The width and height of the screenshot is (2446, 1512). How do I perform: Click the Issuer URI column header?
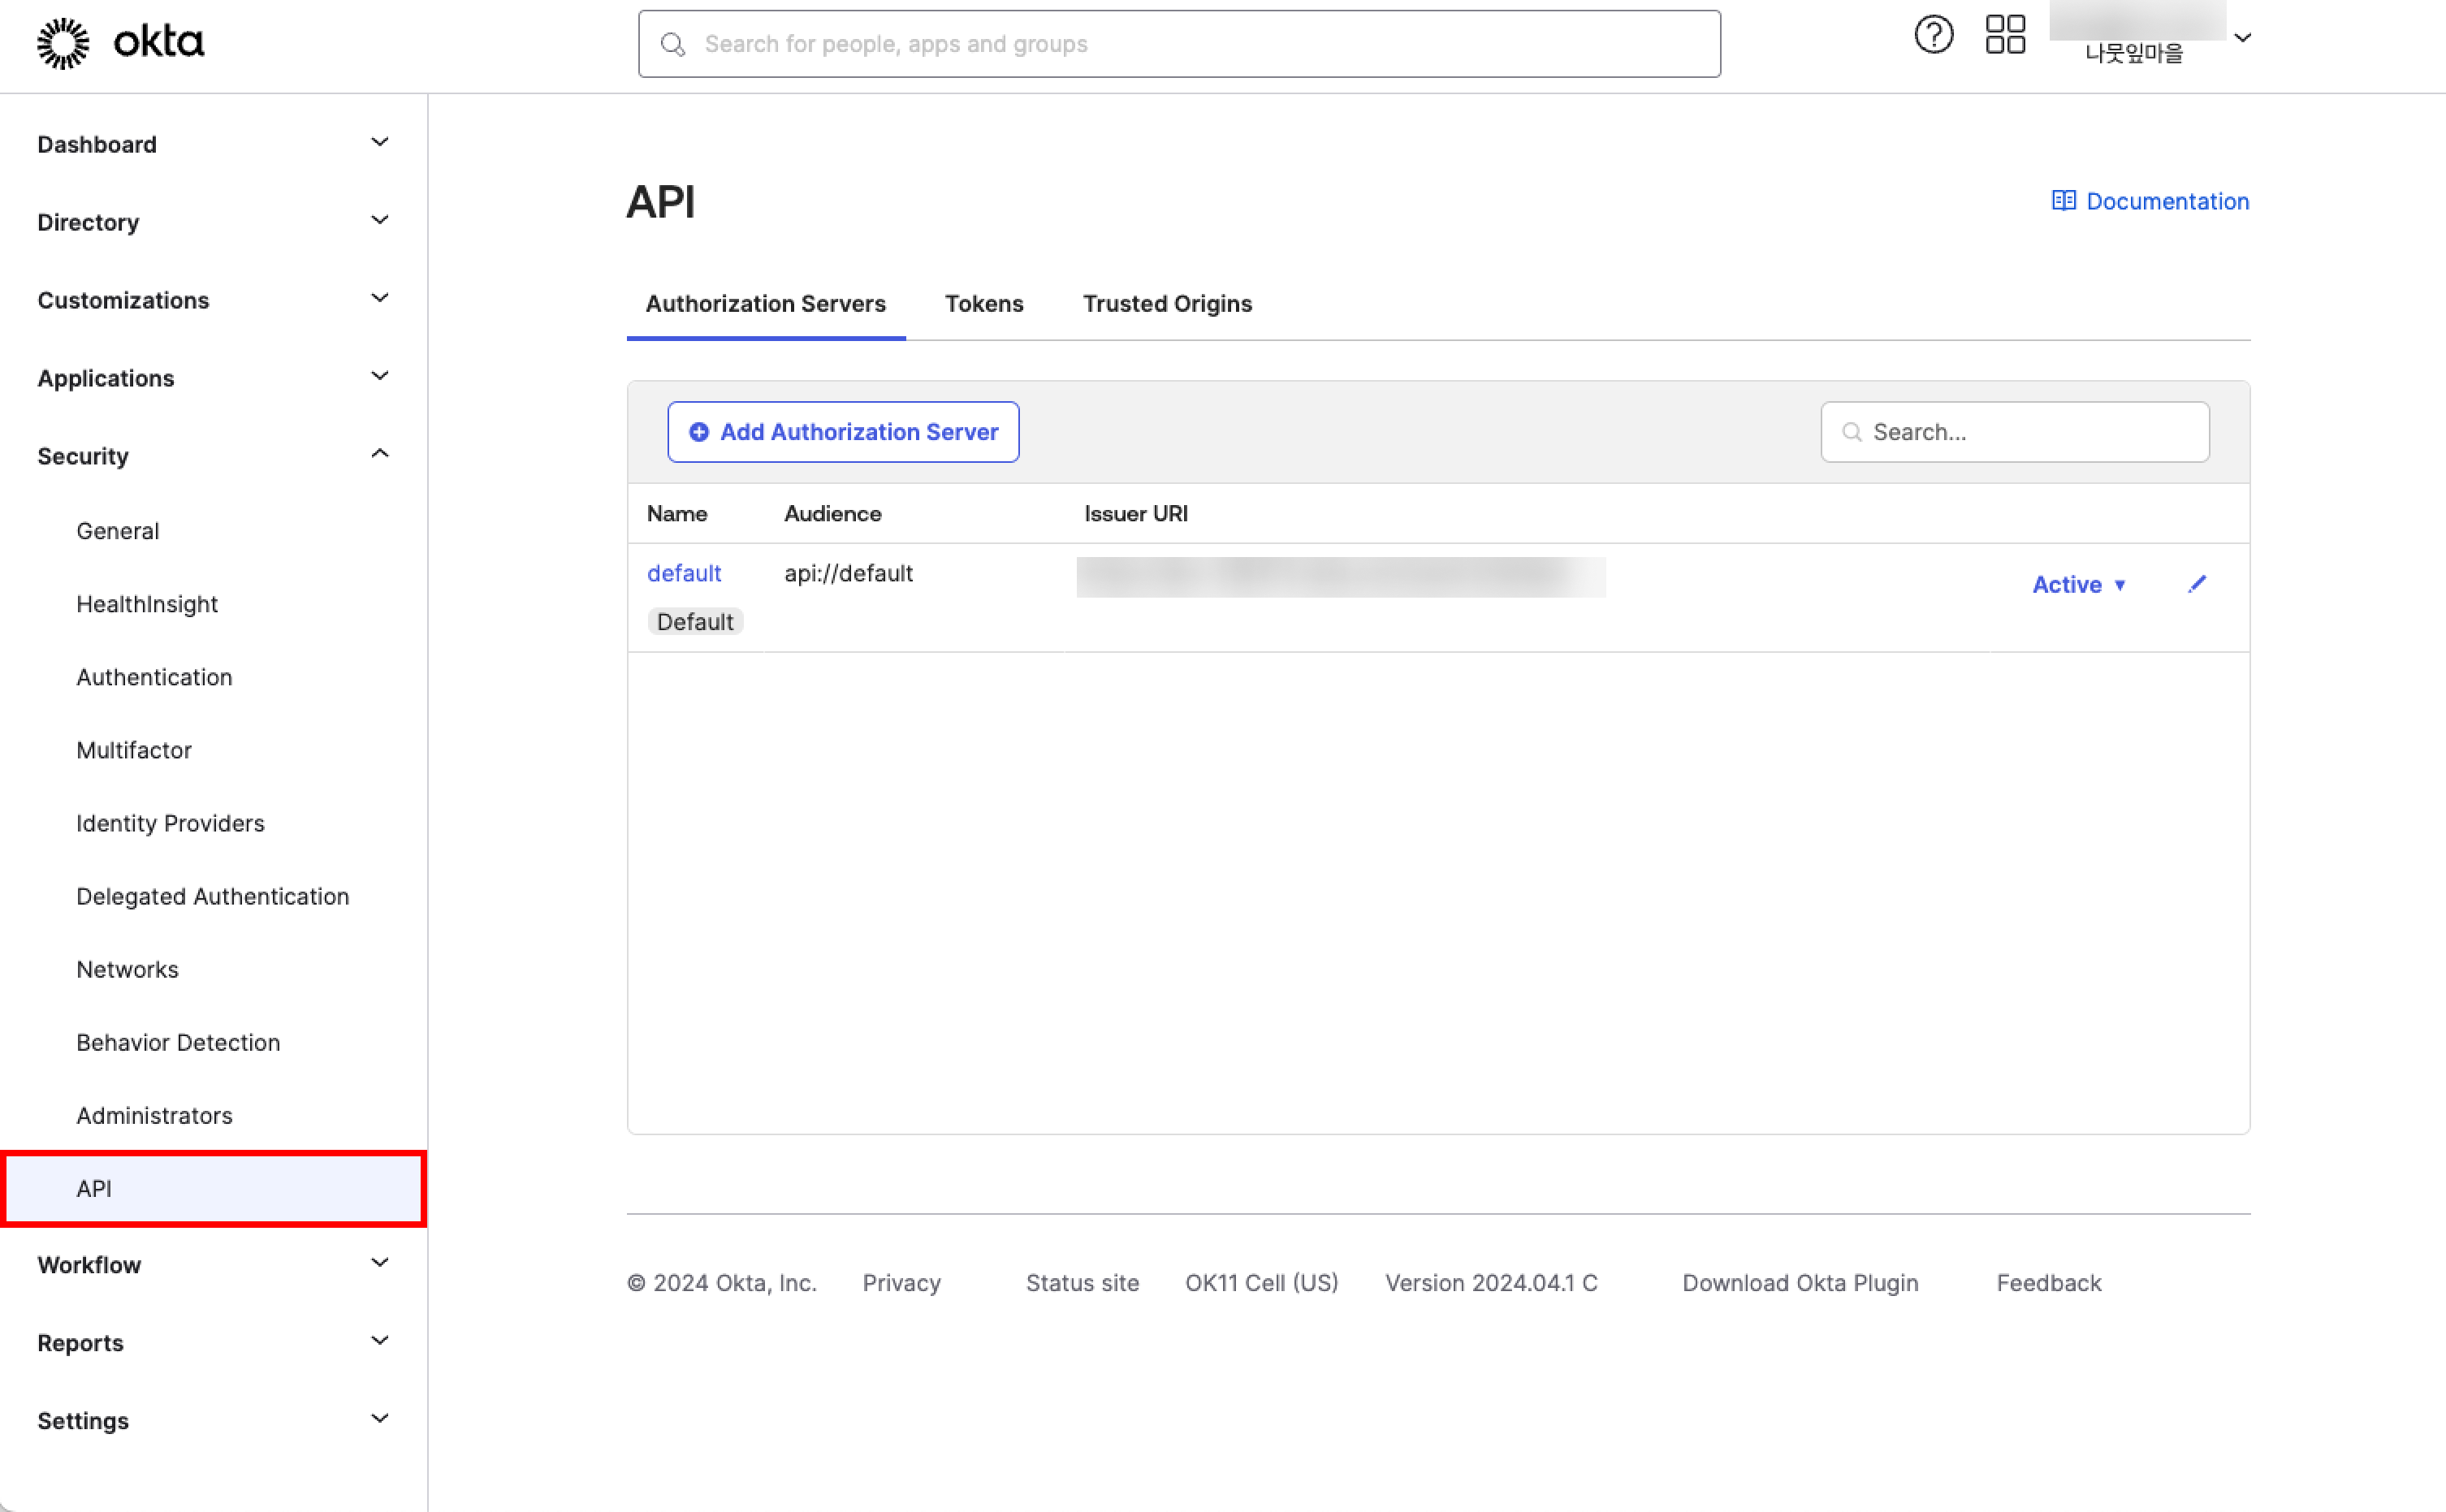1136,514
